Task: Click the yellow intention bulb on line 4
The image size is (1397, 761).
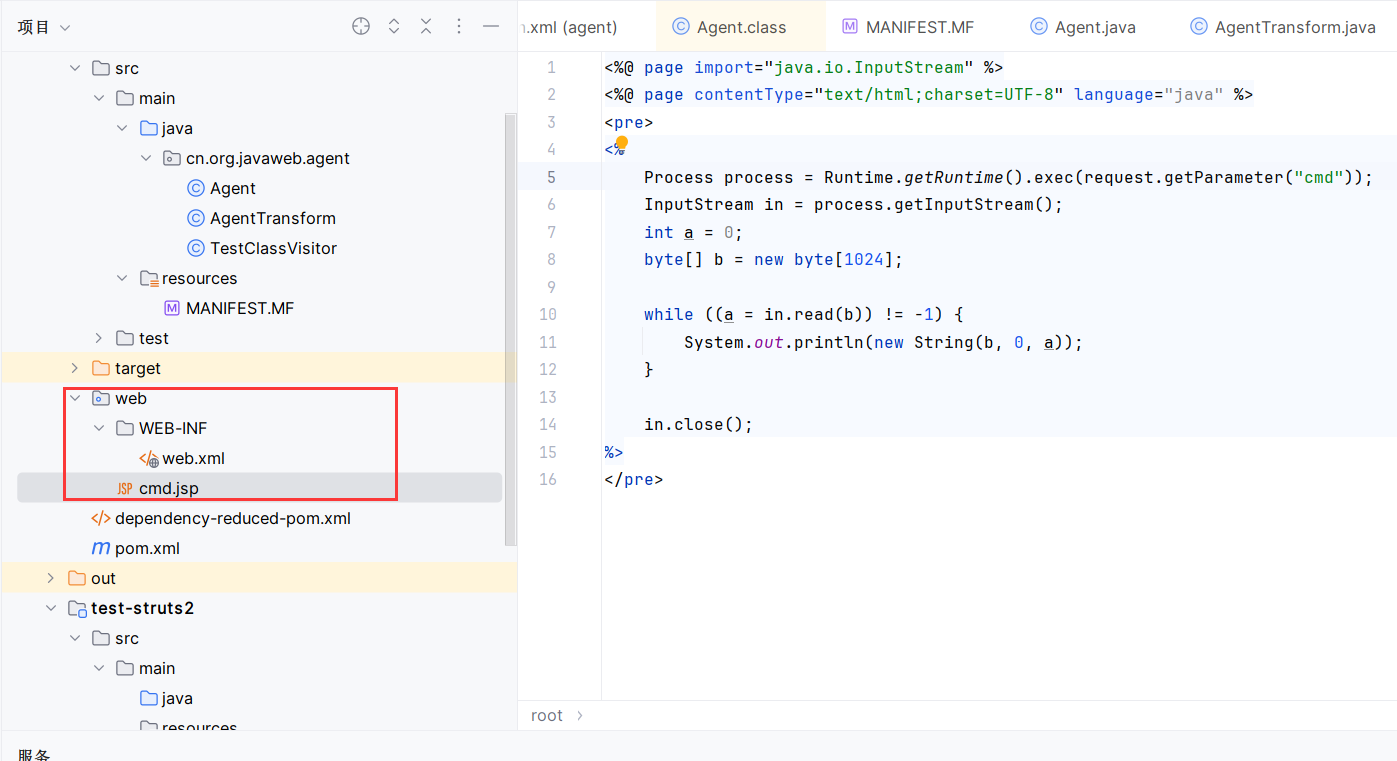Action: [621, 144]
